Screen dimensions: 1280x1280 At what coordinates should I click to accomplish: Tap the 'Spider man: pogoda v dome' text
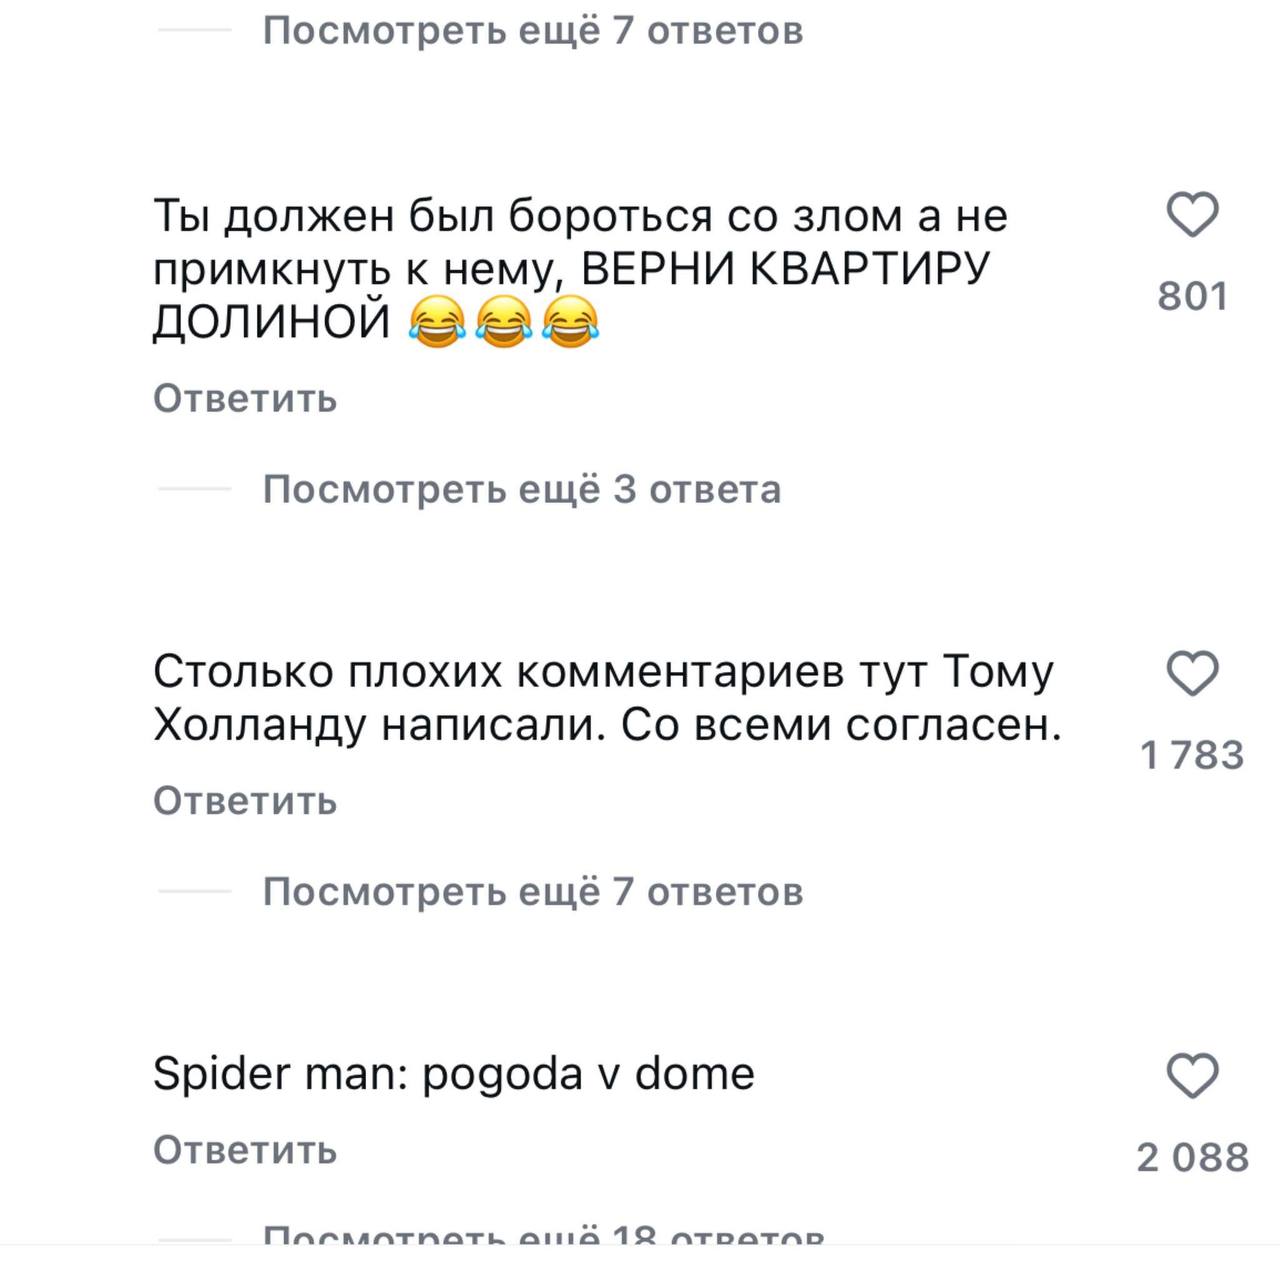coord(453,1074)
